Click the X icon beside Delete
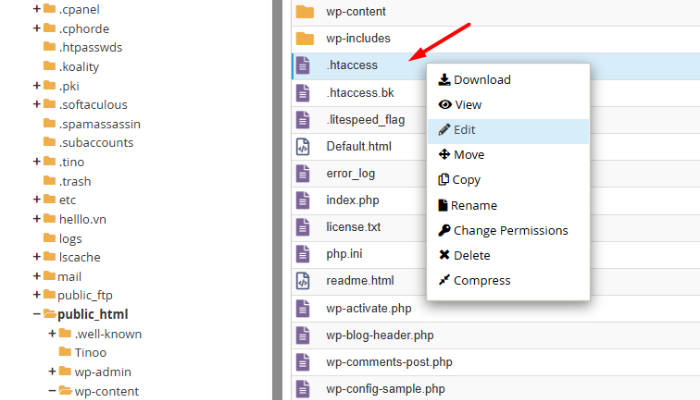700x400 pixels. 444,255
